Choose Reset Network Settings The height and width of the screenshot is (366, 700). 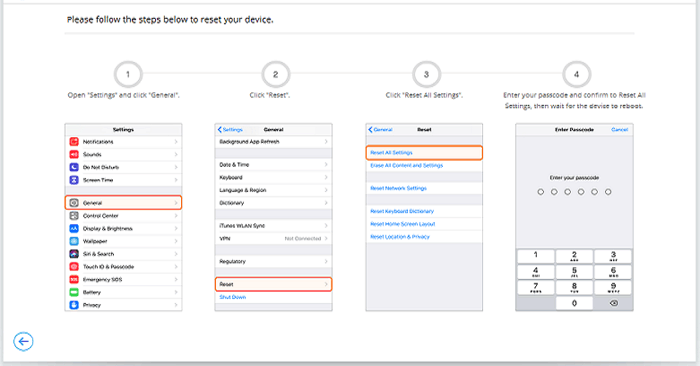pyautogui.click(x=399, y=188)
